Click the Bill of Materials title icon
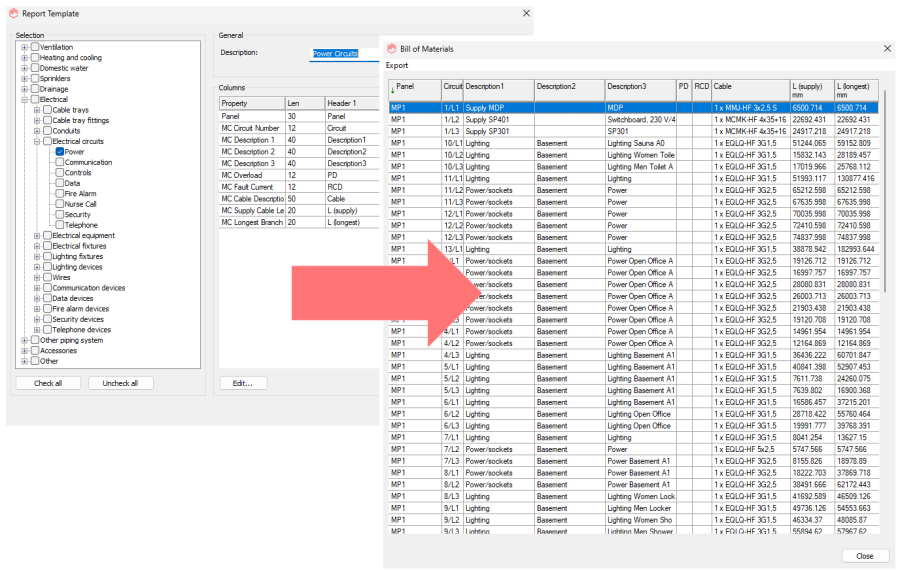This screenshot has height=573, width=900. [391, 49]
